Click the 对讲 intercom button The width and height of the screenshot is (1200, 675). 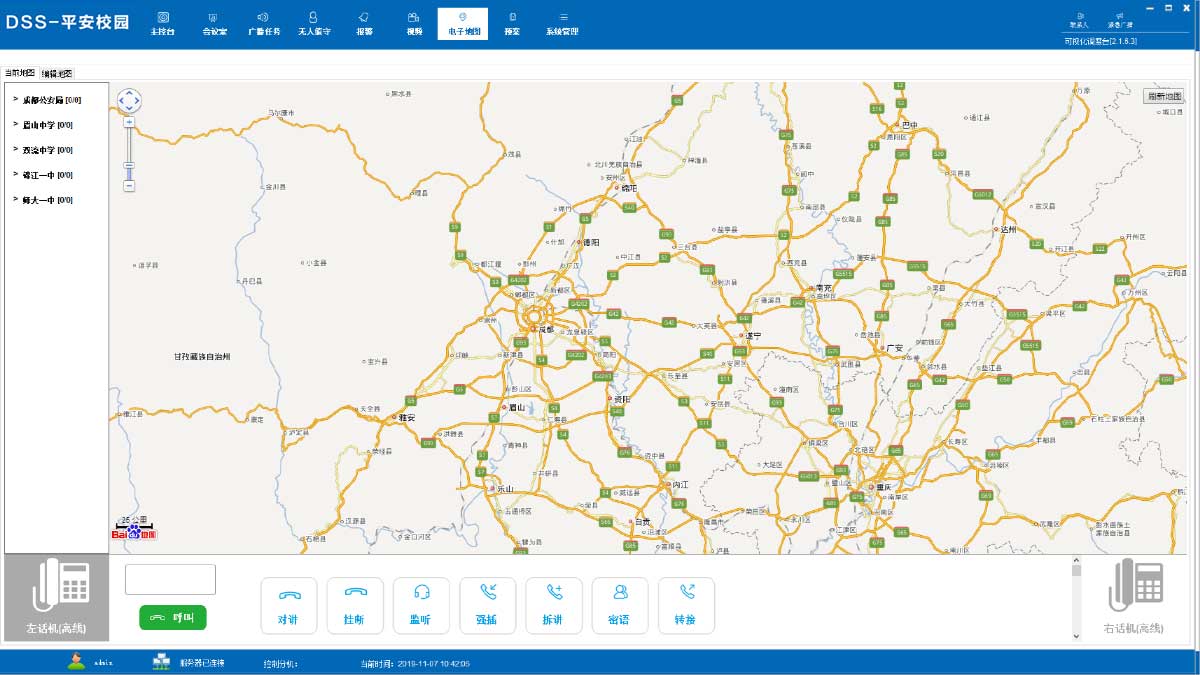(288, 605)
